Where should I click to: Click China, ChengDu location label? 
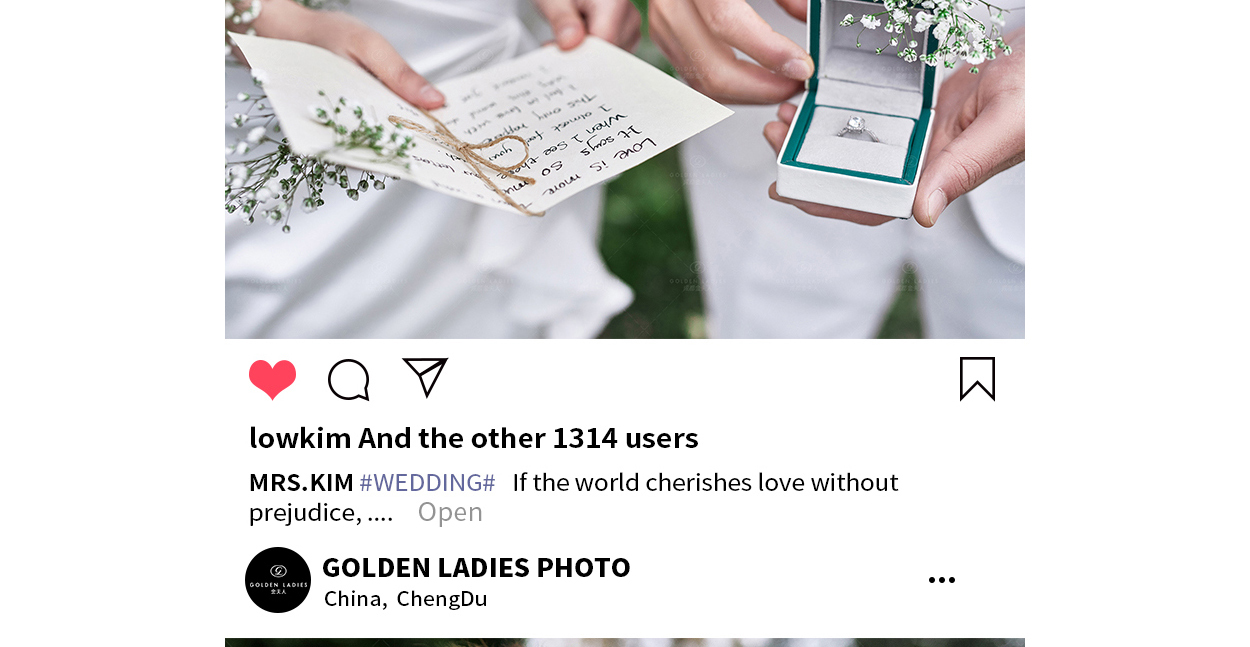[x=406, y=599]
